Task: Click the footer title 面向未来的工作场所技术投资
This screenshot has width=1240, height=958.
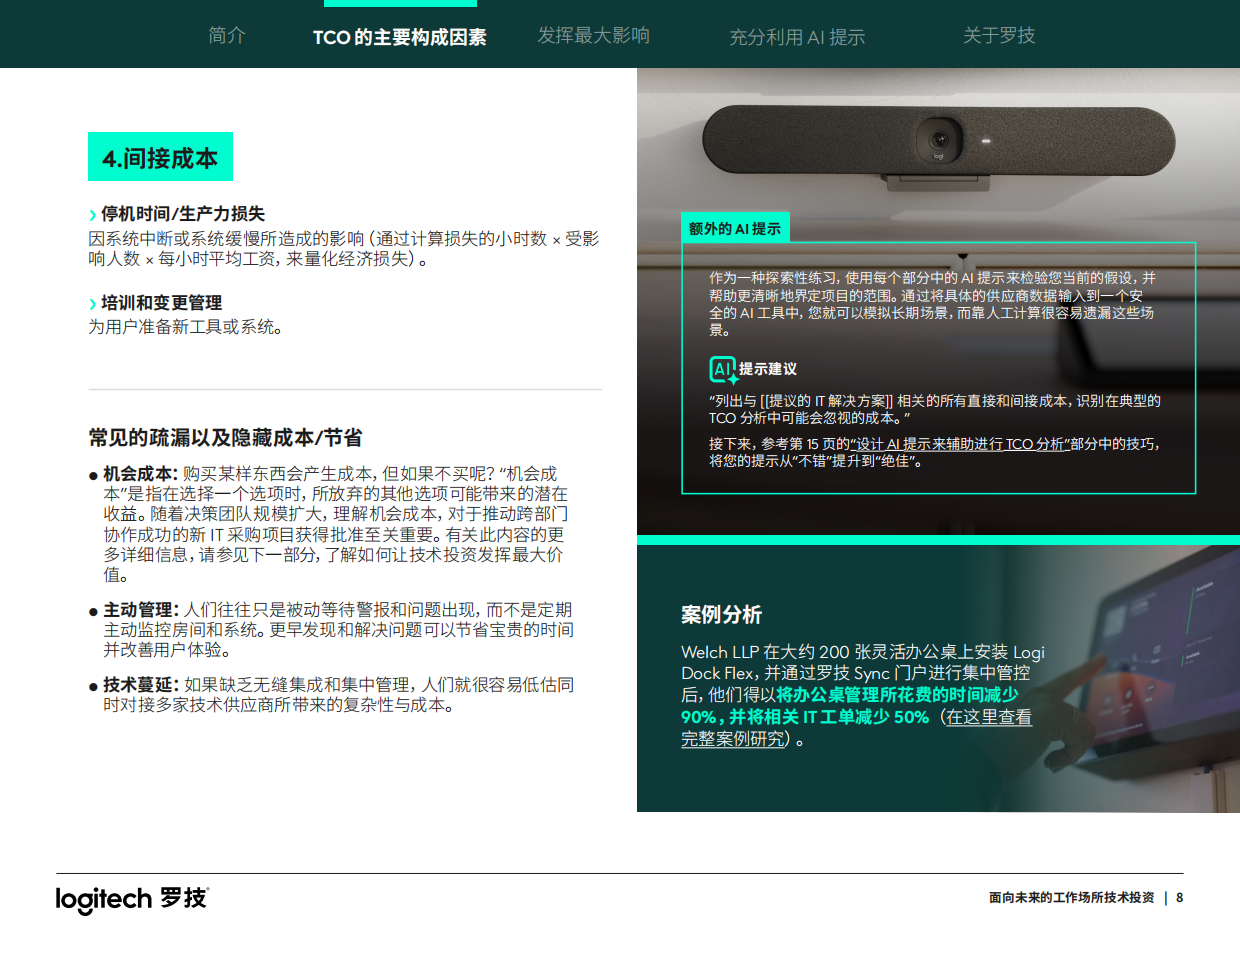Action: 1071,897
